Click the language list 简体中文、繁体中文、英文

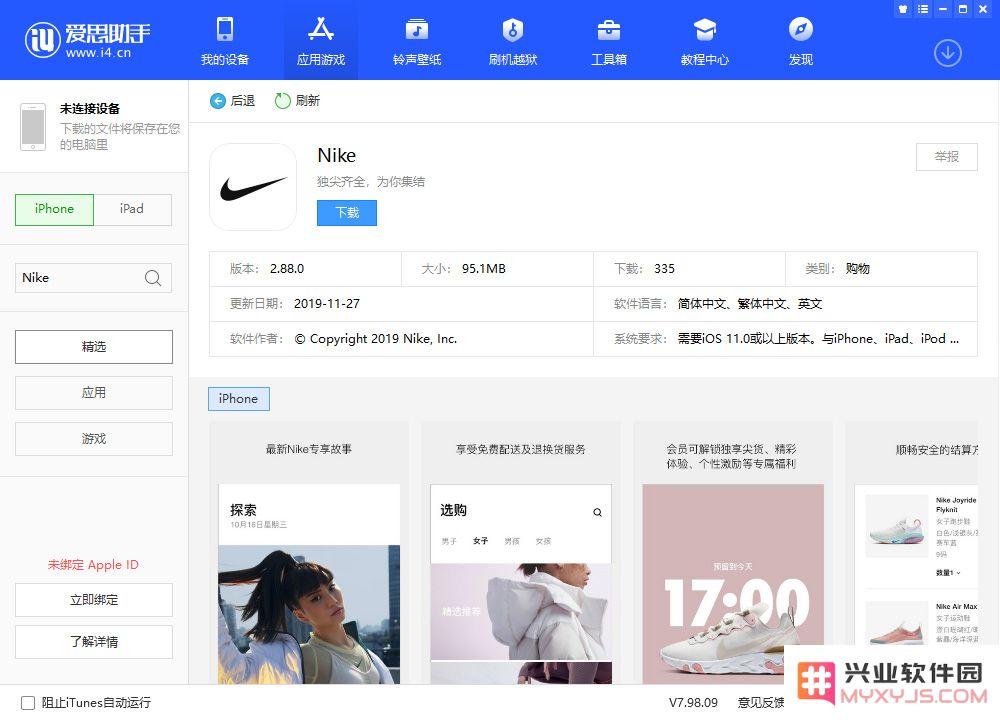[x=750, y=304]
